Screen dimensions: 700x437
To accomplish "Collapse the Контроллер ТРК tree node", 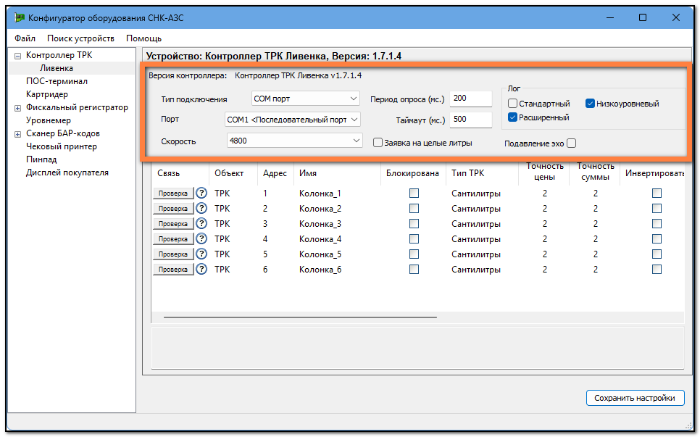I will tap(17, 56).
